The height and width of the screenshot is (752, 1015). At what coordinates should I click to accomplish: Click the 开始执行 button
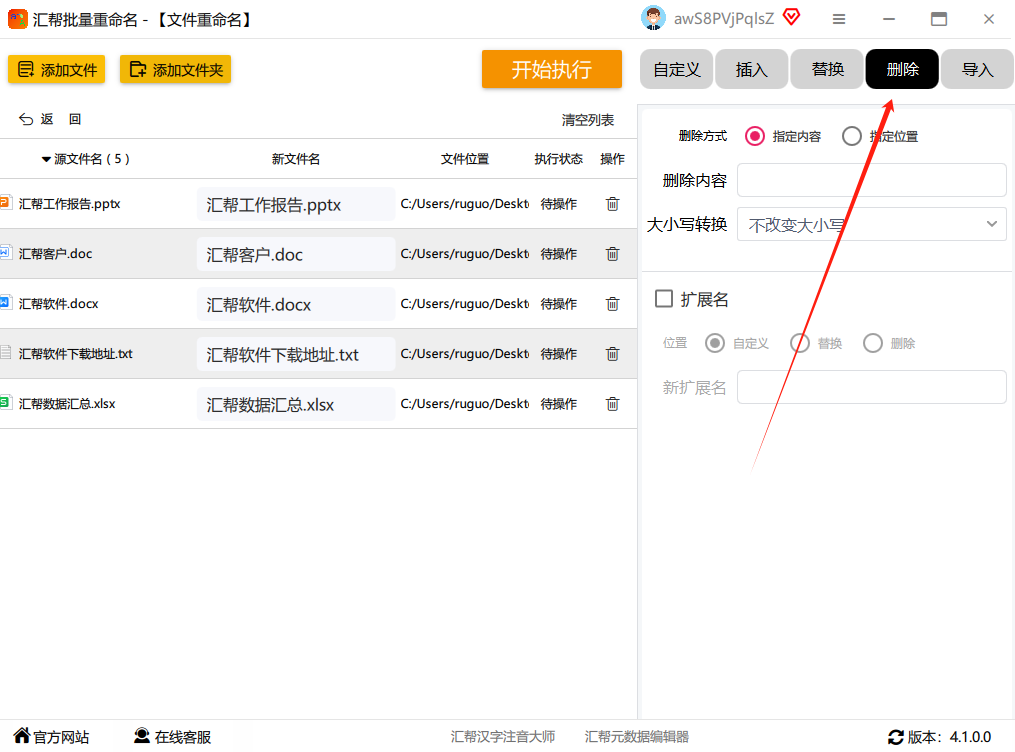tap(552, 69)
